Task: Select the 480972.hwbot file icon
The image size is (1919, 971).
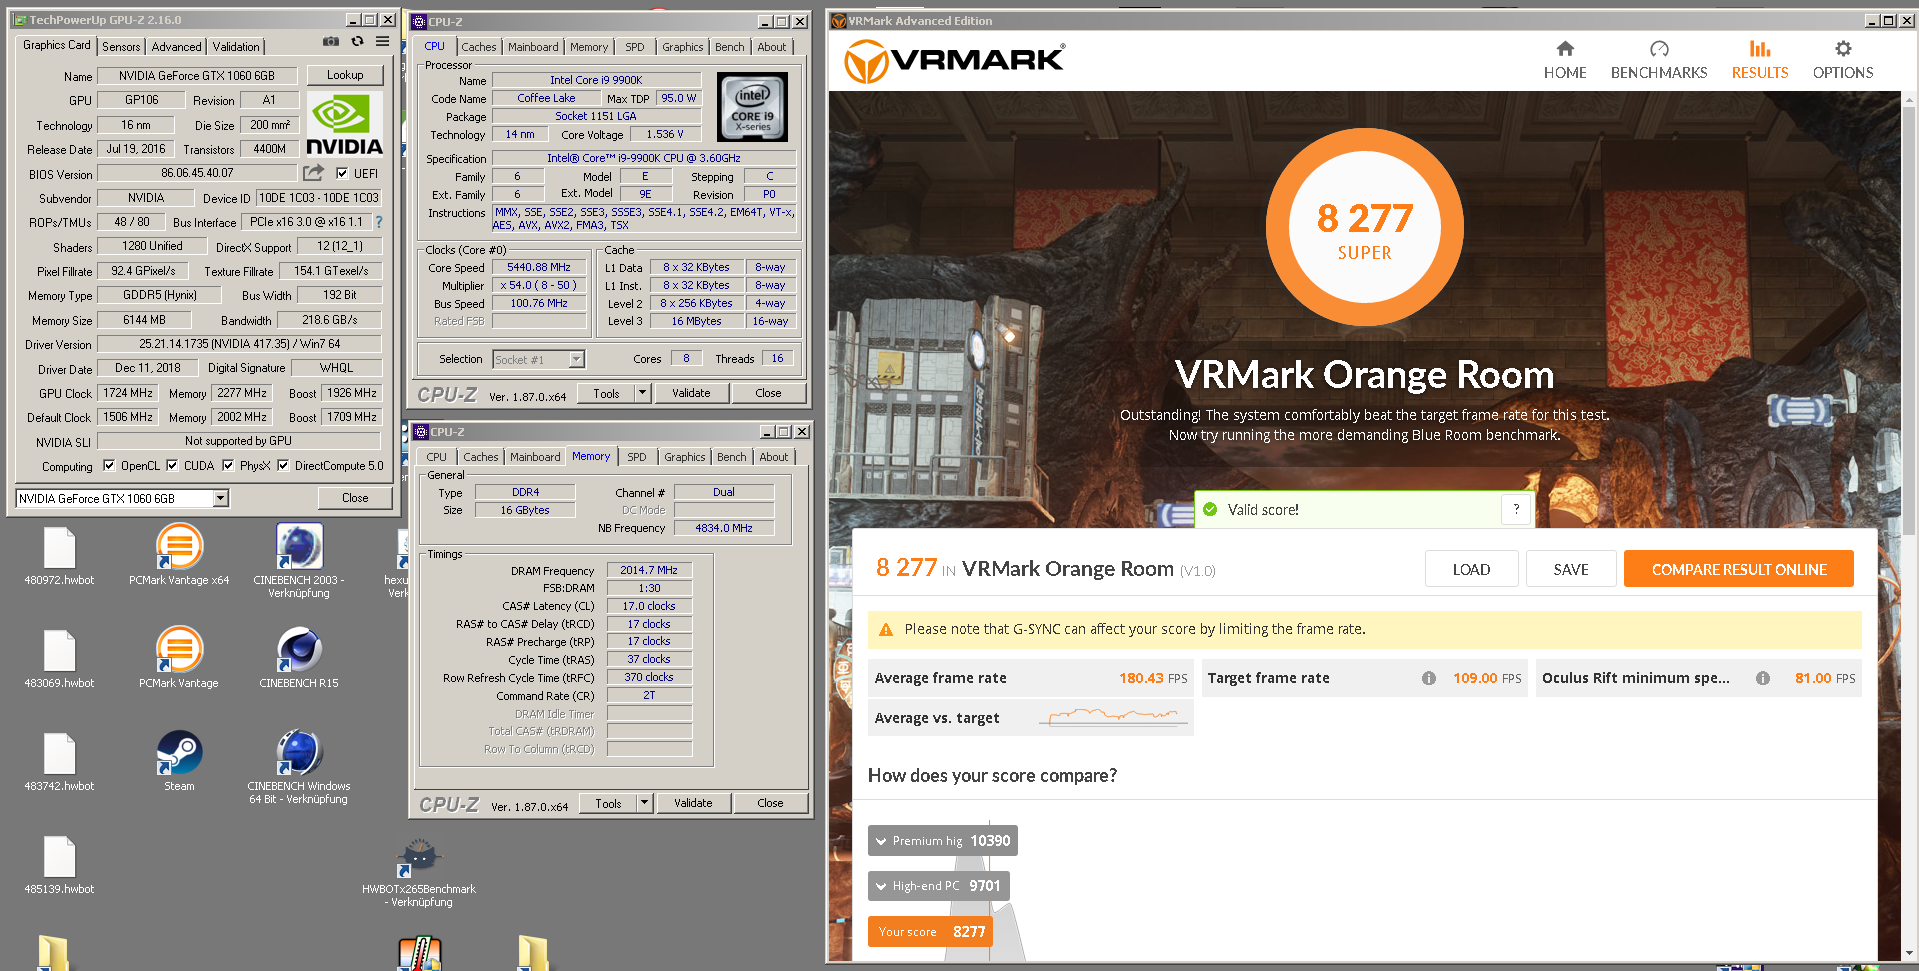Action: pos(59,547)
